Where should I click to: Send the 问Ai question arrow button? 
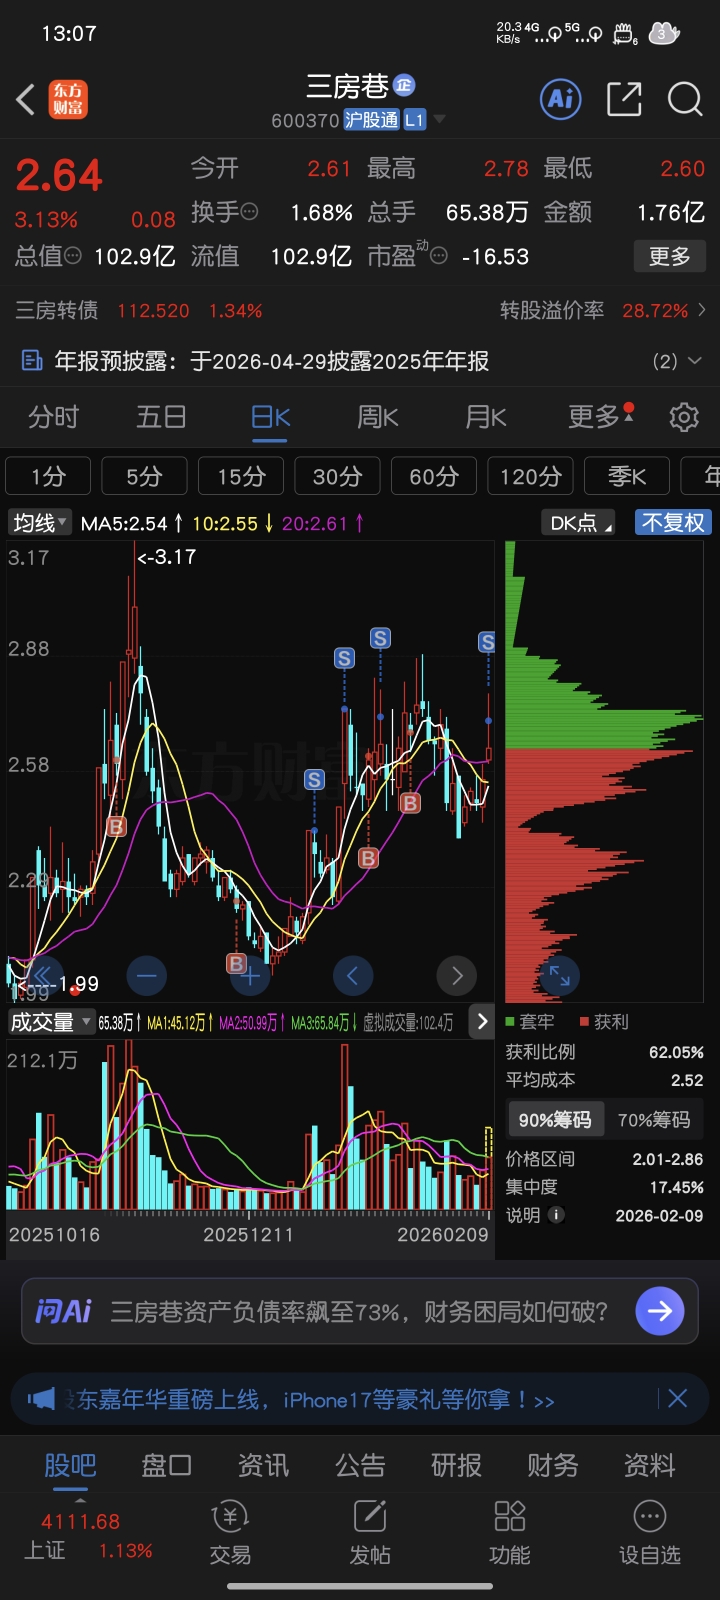click(660, 1311)
